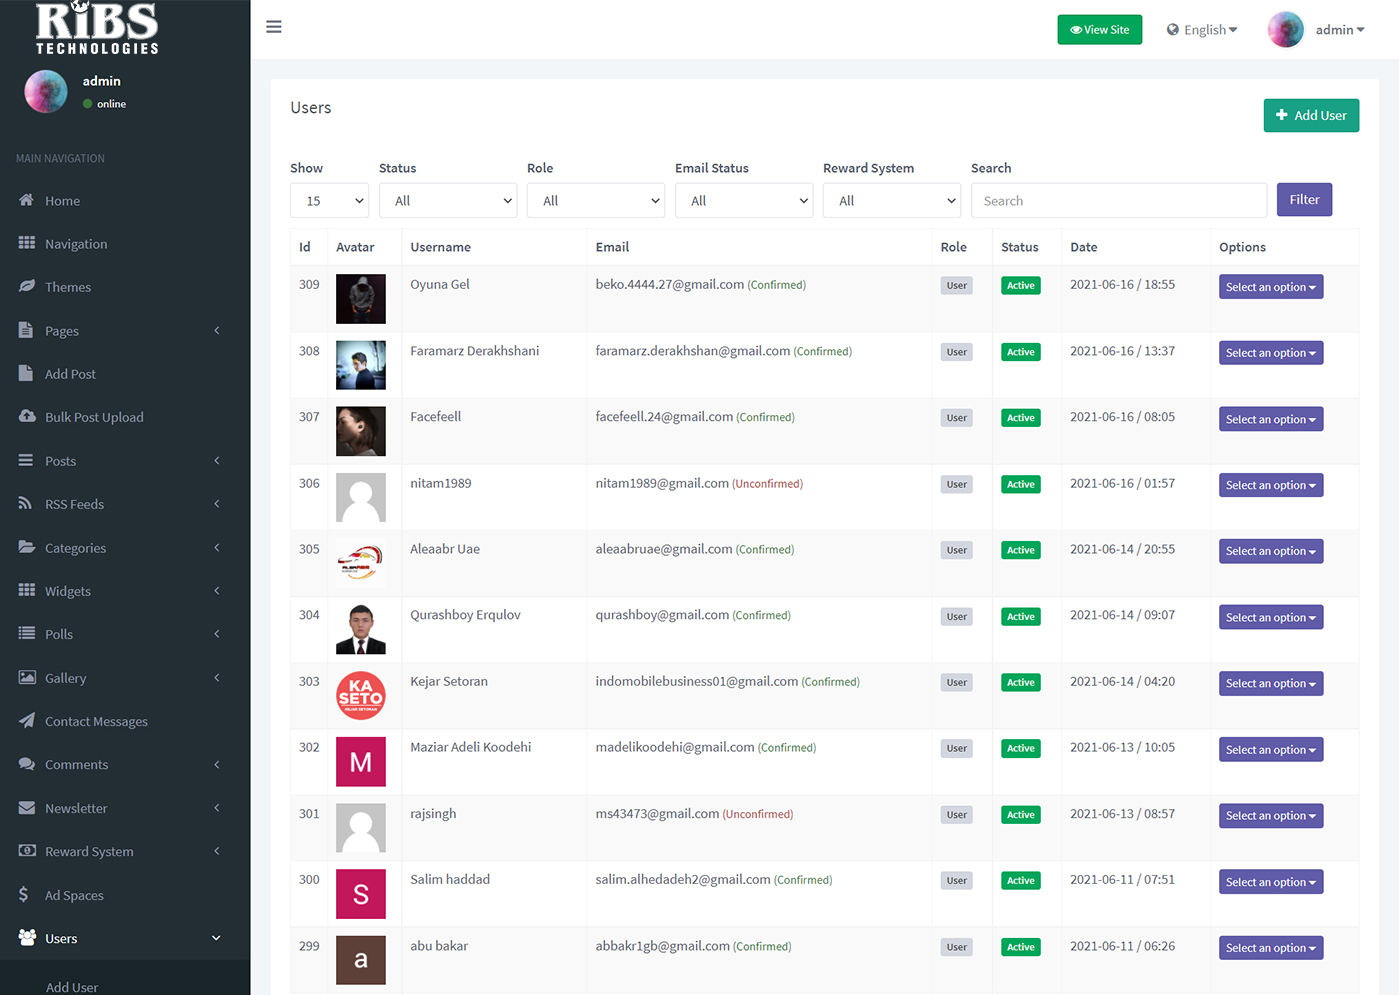This screenshot has width=1399, height=995.
Task: Click the Newsletter envelope icon
Action: coord(27,808)
